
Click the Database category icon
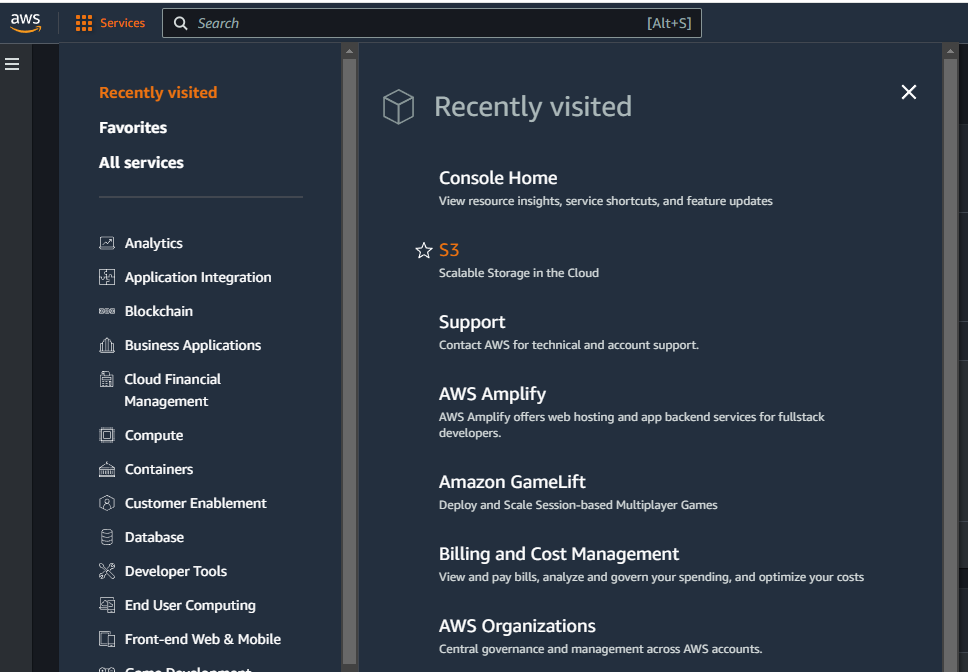pyautogui.click(x=107, y=537)
